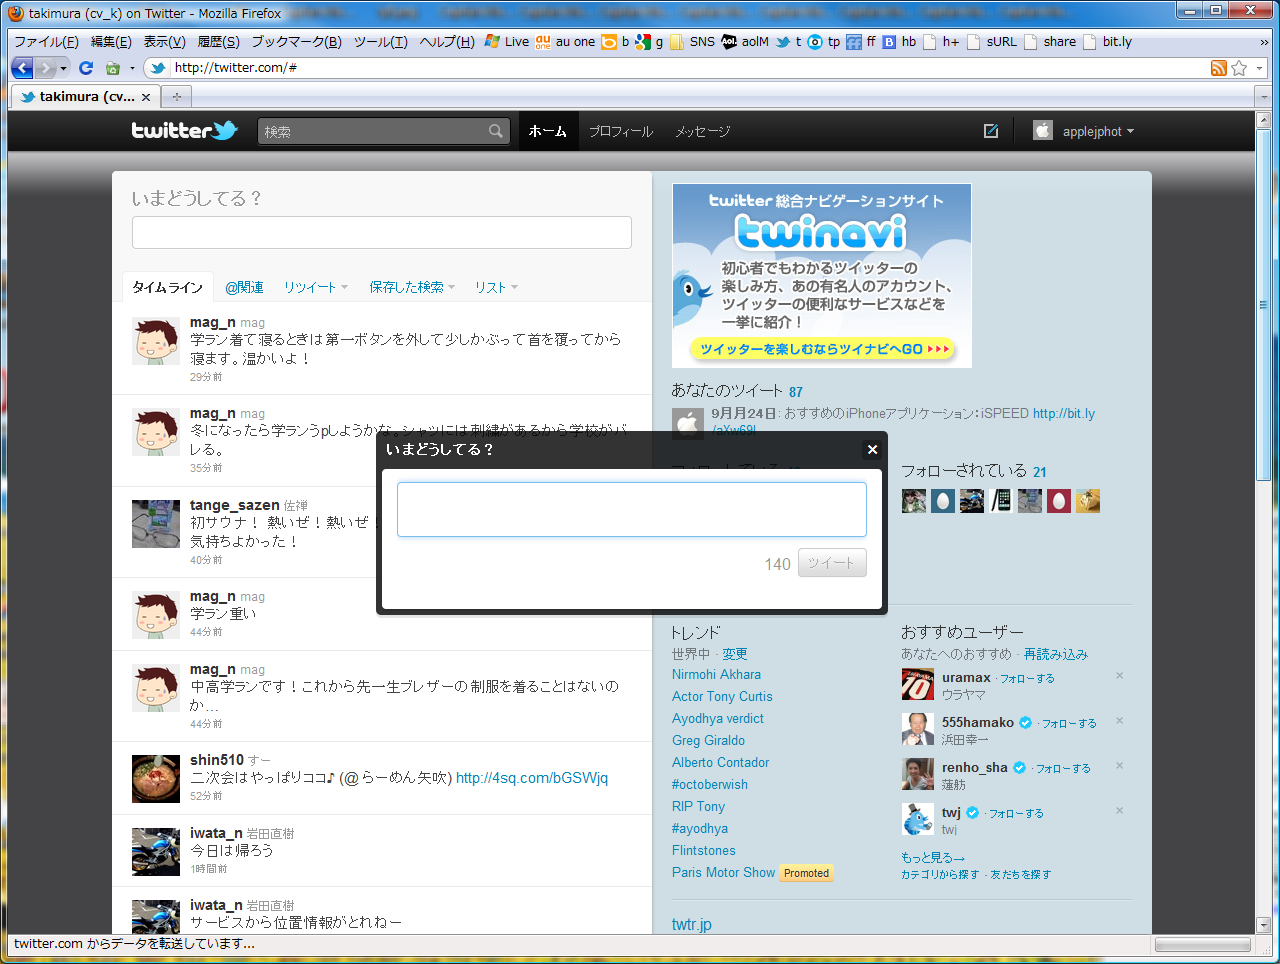Click the home icon in navigation bar
This screenshot has height=964, width=1280.
113,68
